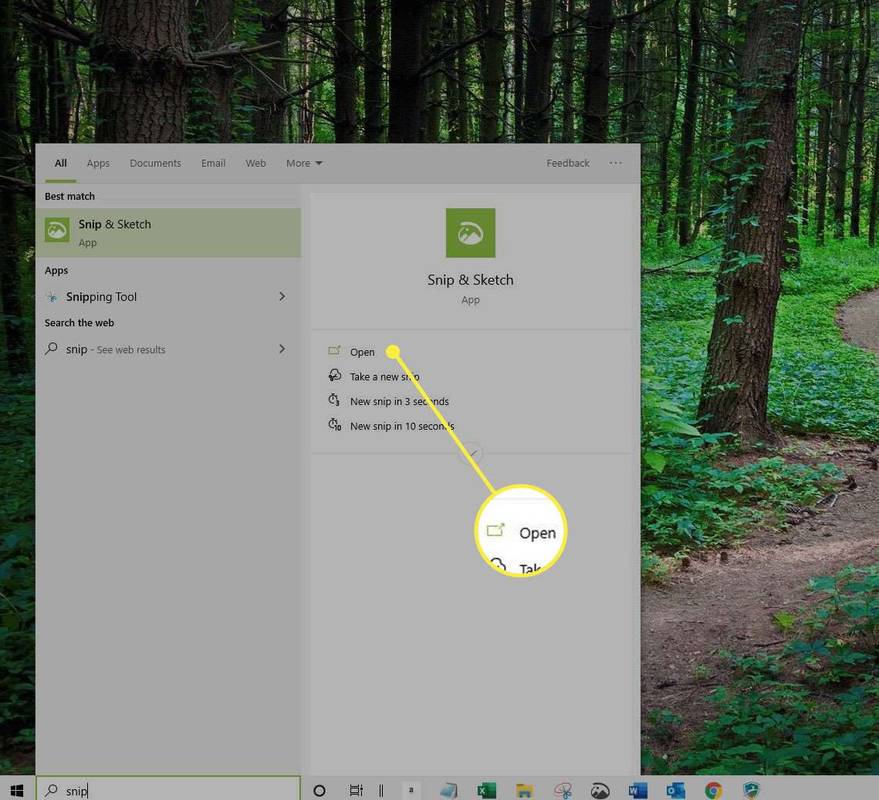Open the Notepad taskbar icon

(x=449, y=790)
